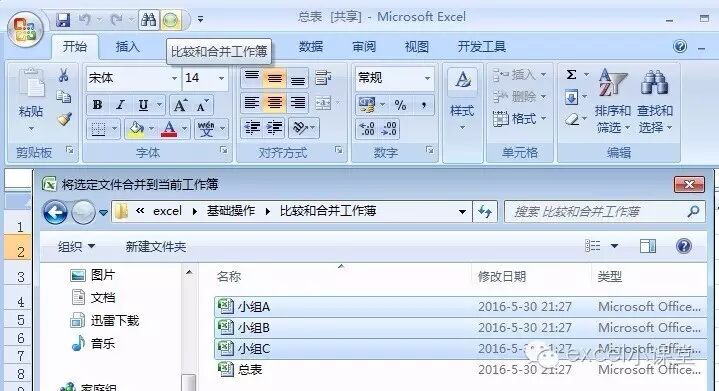
Task: Switch to 开发工具 ribbon tab
Action: 481,46
